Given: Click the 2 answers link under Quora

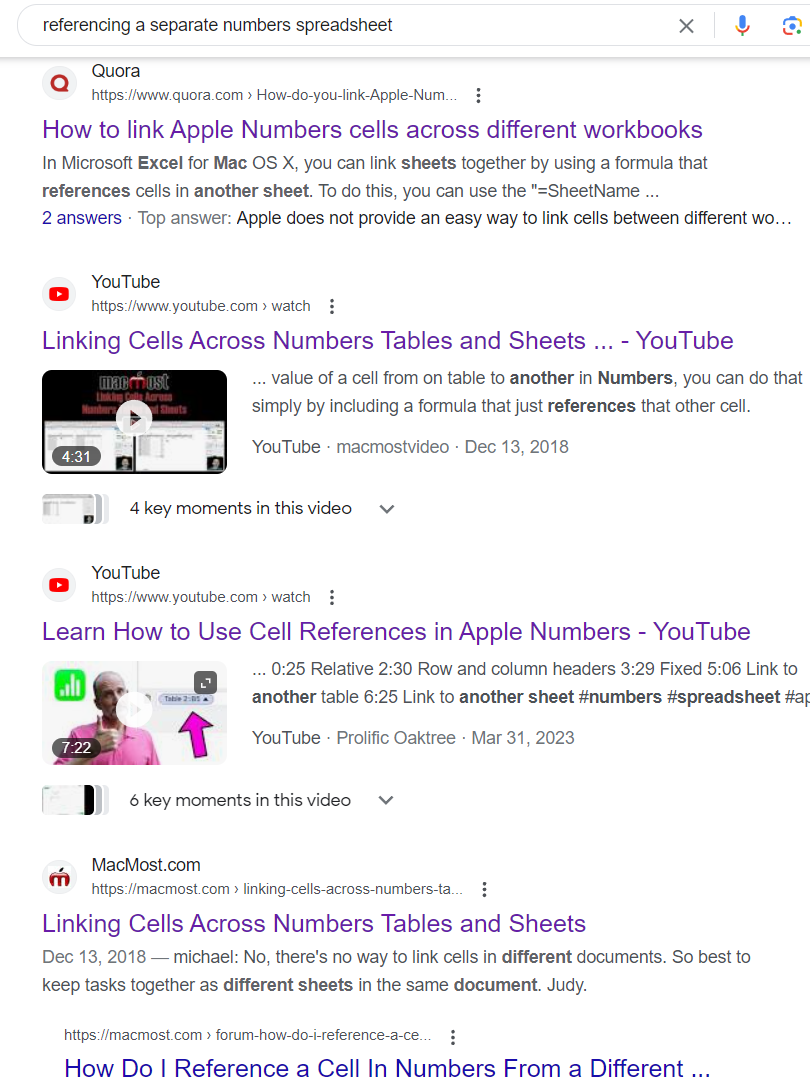Looking at the screenshot, I should 81,218.
